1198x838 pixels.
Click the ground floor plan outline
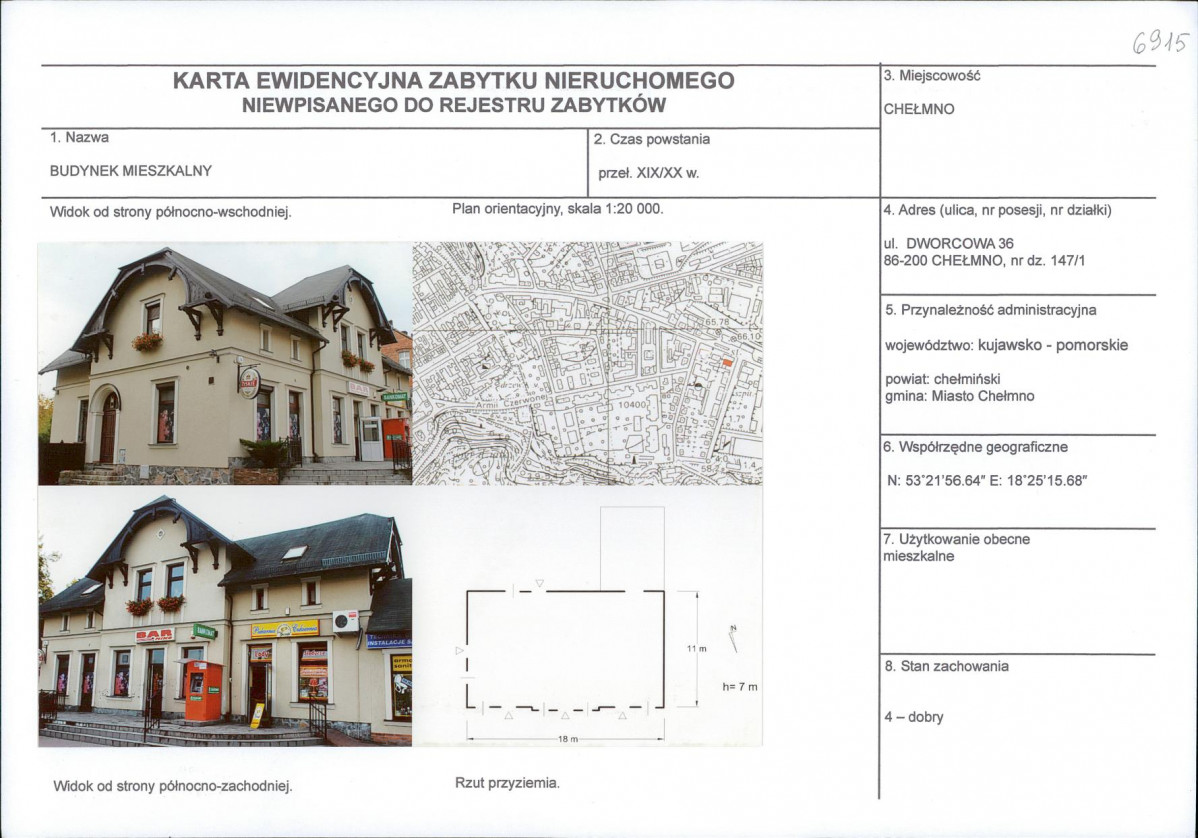565,649
